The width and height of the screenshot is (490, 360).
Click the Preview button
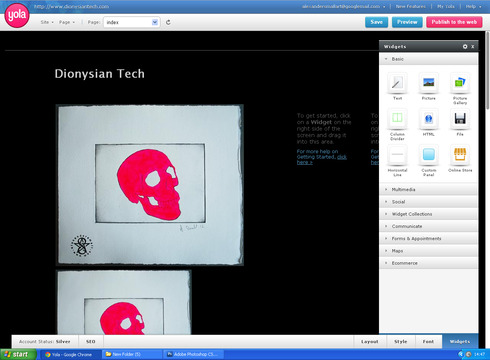pos(407,22)
